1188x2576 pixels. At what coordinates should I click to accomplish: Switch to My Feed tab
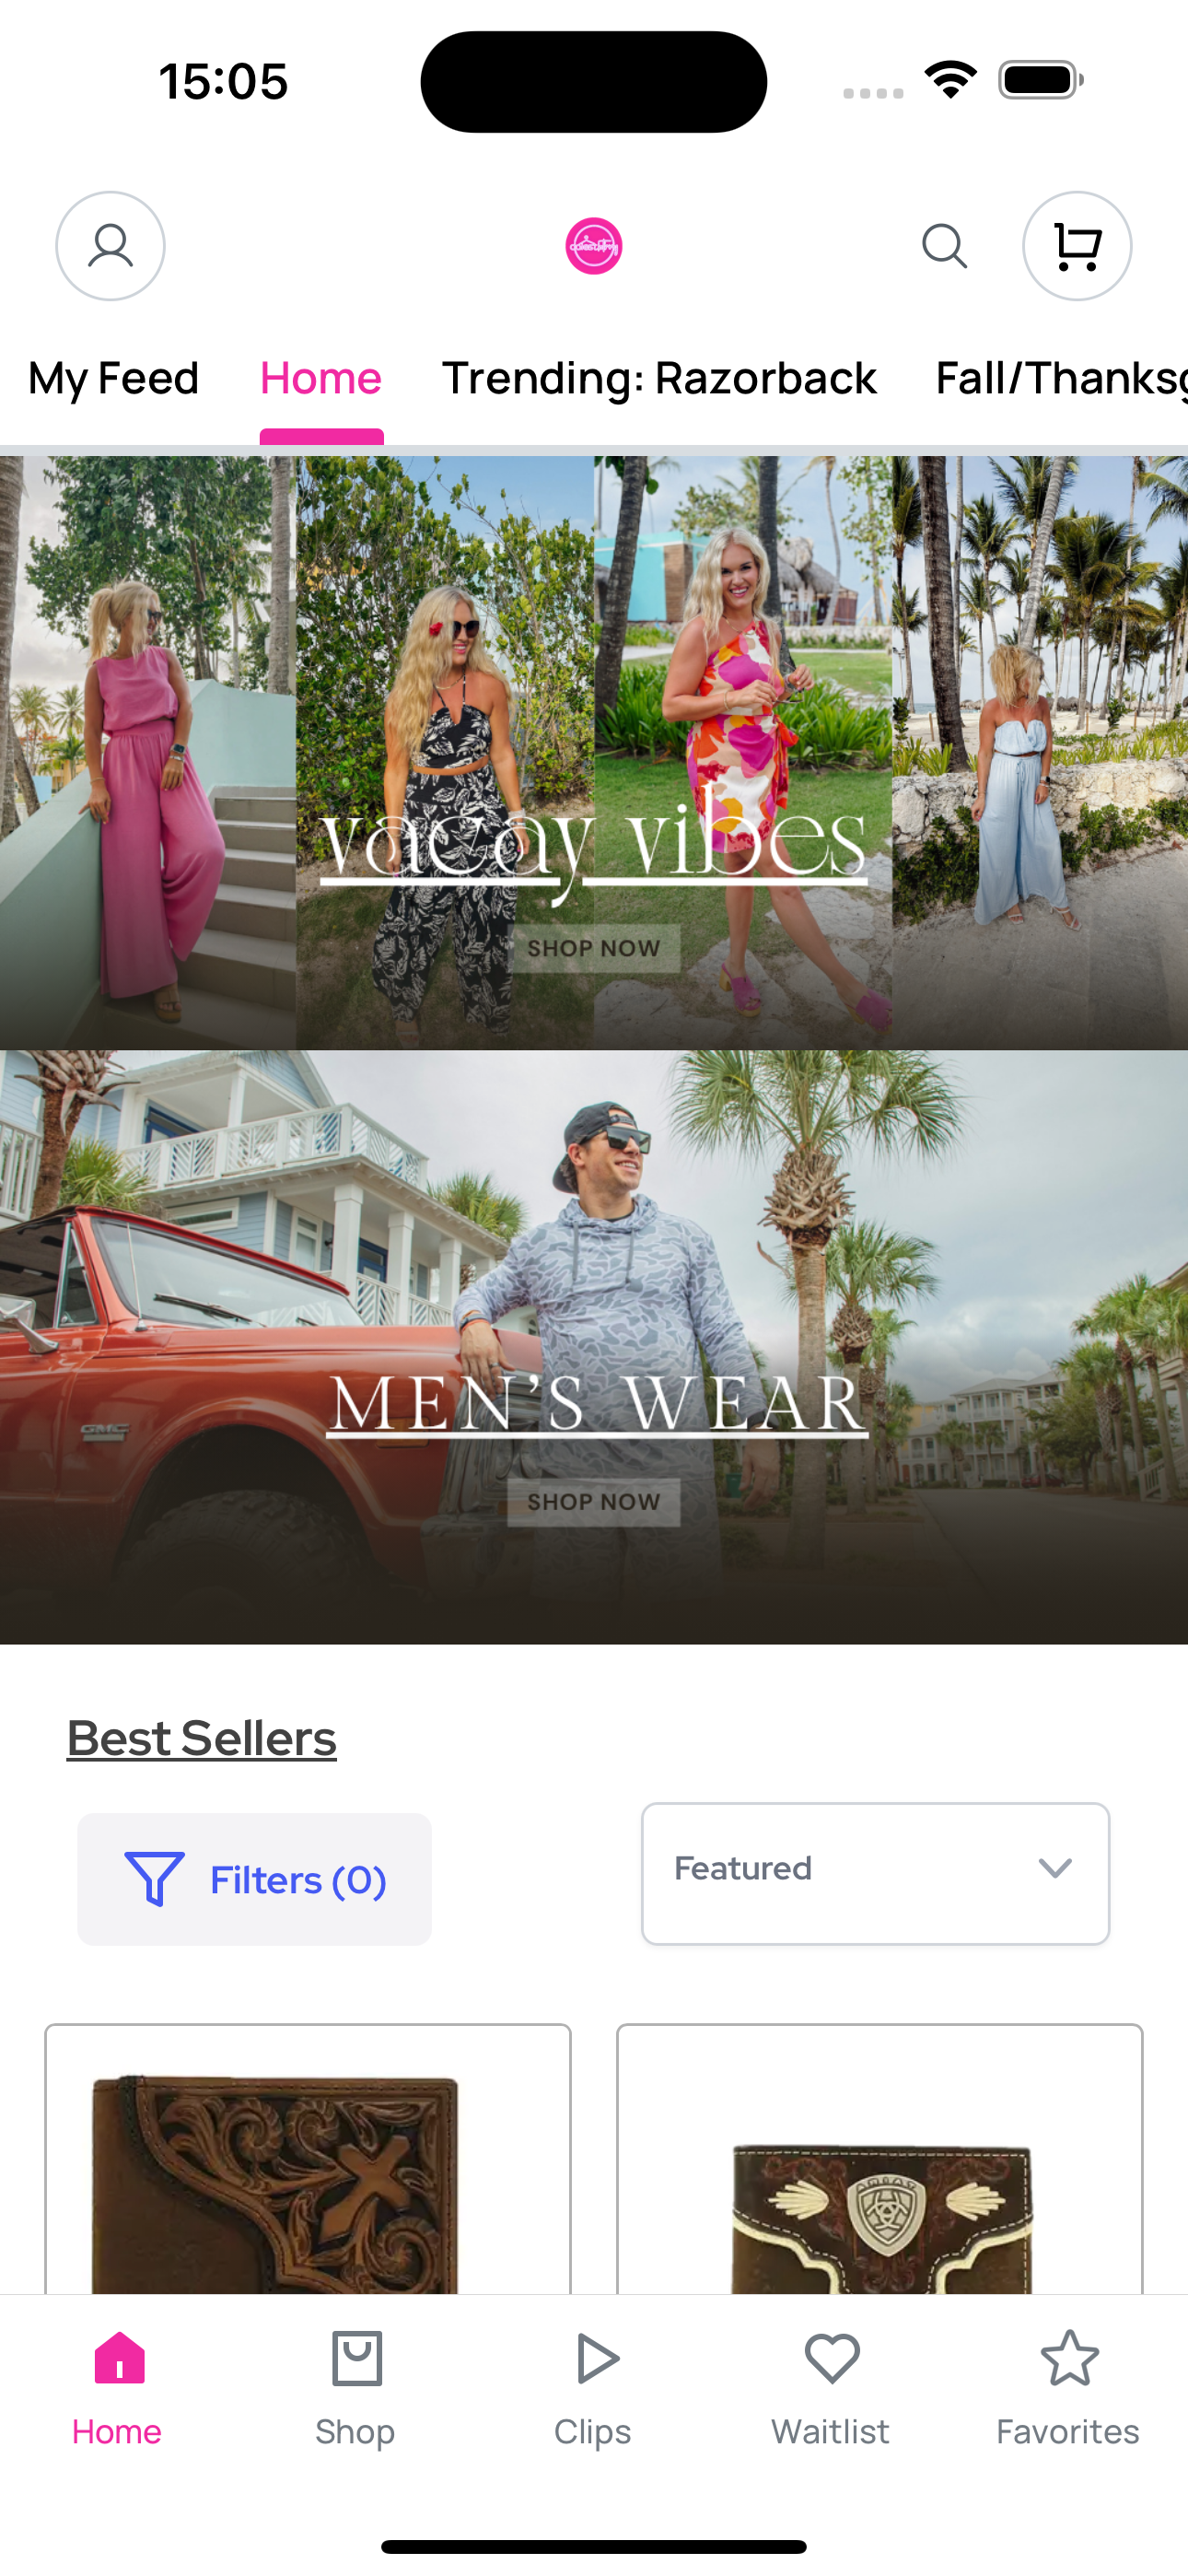[x=114, y=379]
